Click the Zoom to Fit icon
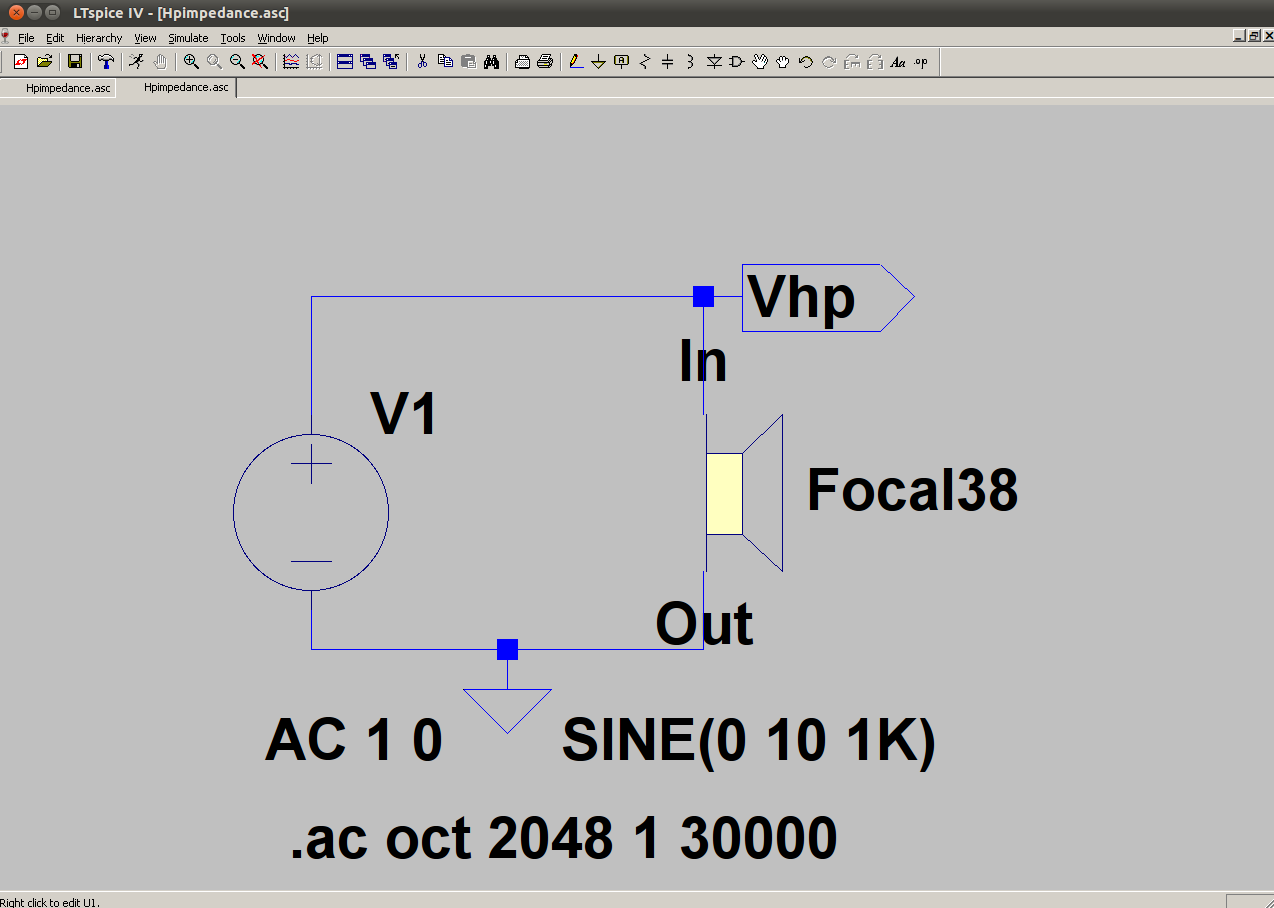1274x908 pixels. tap(260, 62)
